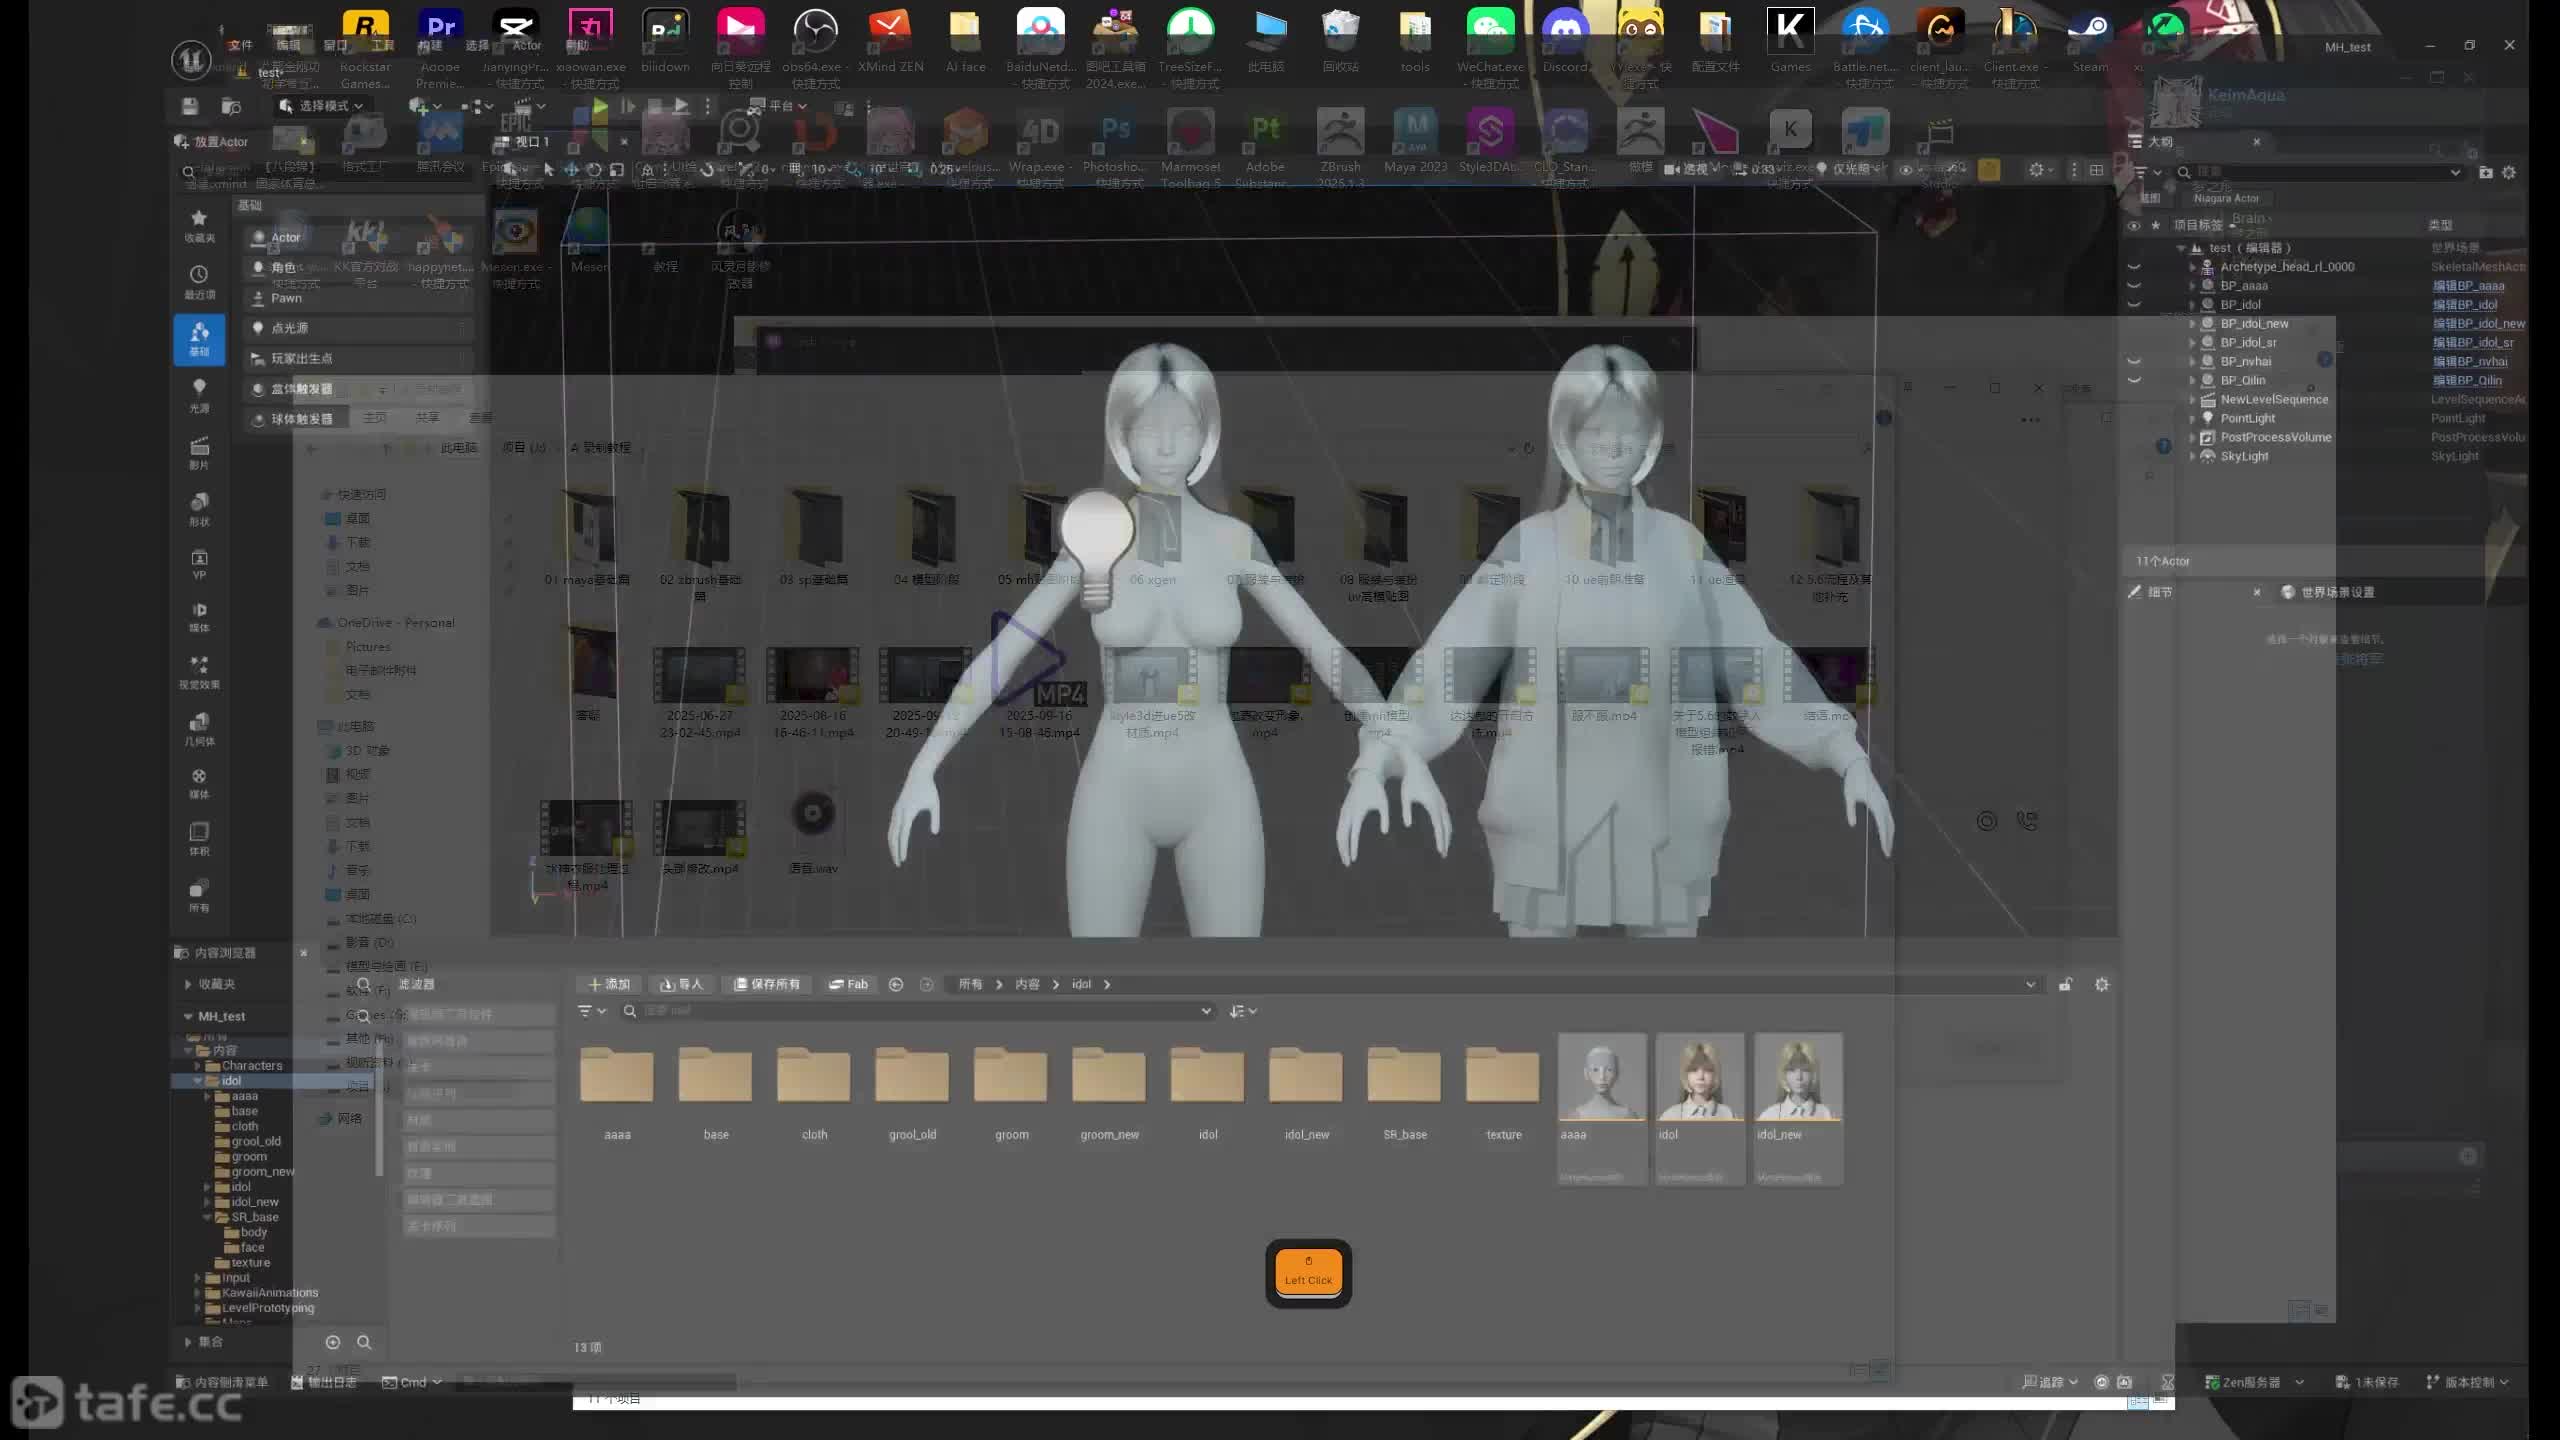Select the 形状 (Shapes) category icon
The image size is (2560, 1440).
click(x=199, y=508)
